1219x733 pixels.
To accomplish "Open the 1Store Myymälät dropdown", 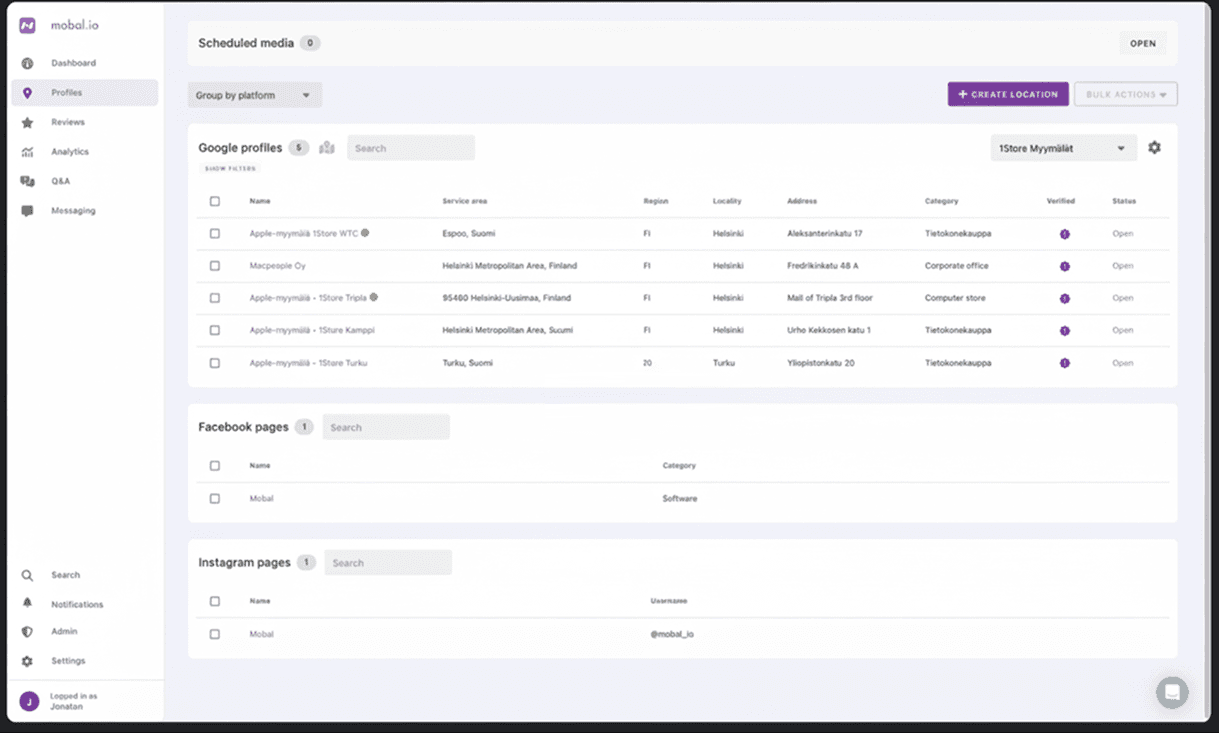I will click(x=1064, y=148).
